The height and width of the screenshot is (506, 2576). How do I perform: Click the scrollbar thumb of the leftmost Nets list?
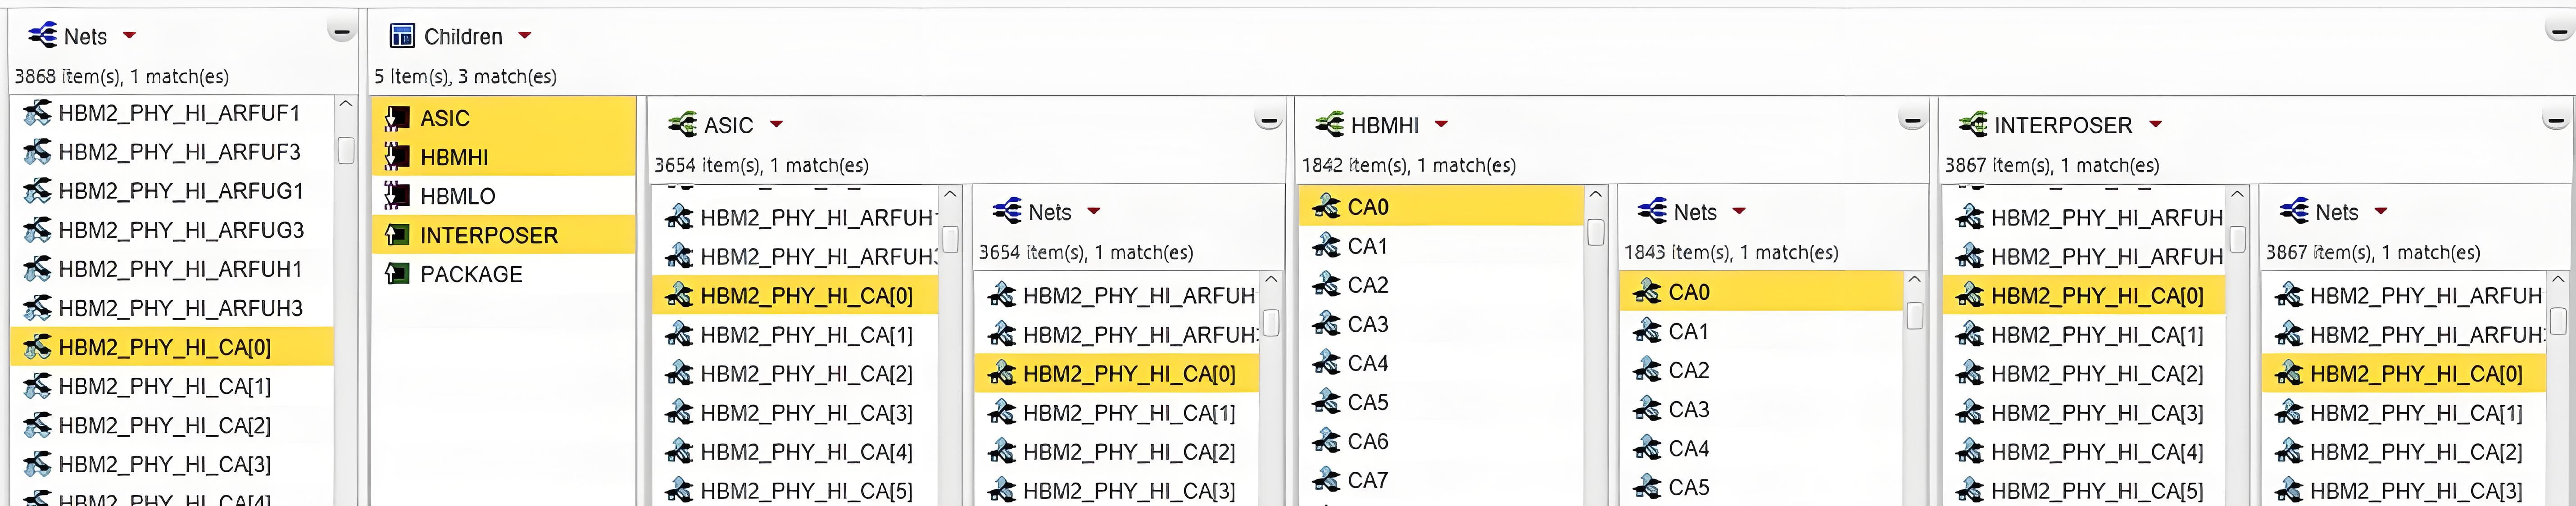[x=345, y=150]
